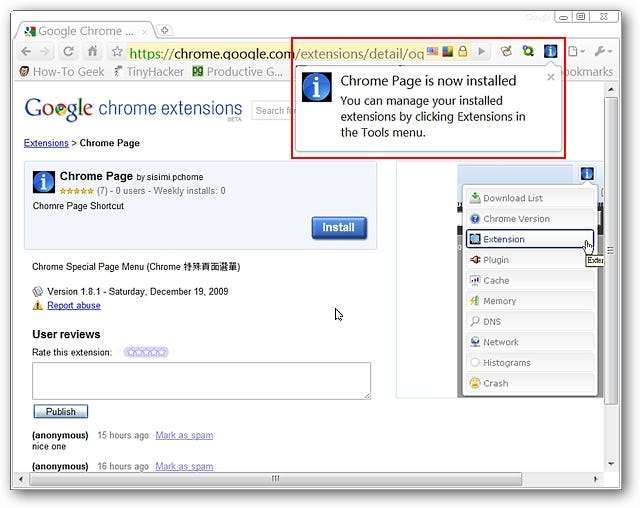Click the Google chrome extensions logo

click(x=133, y=109)
